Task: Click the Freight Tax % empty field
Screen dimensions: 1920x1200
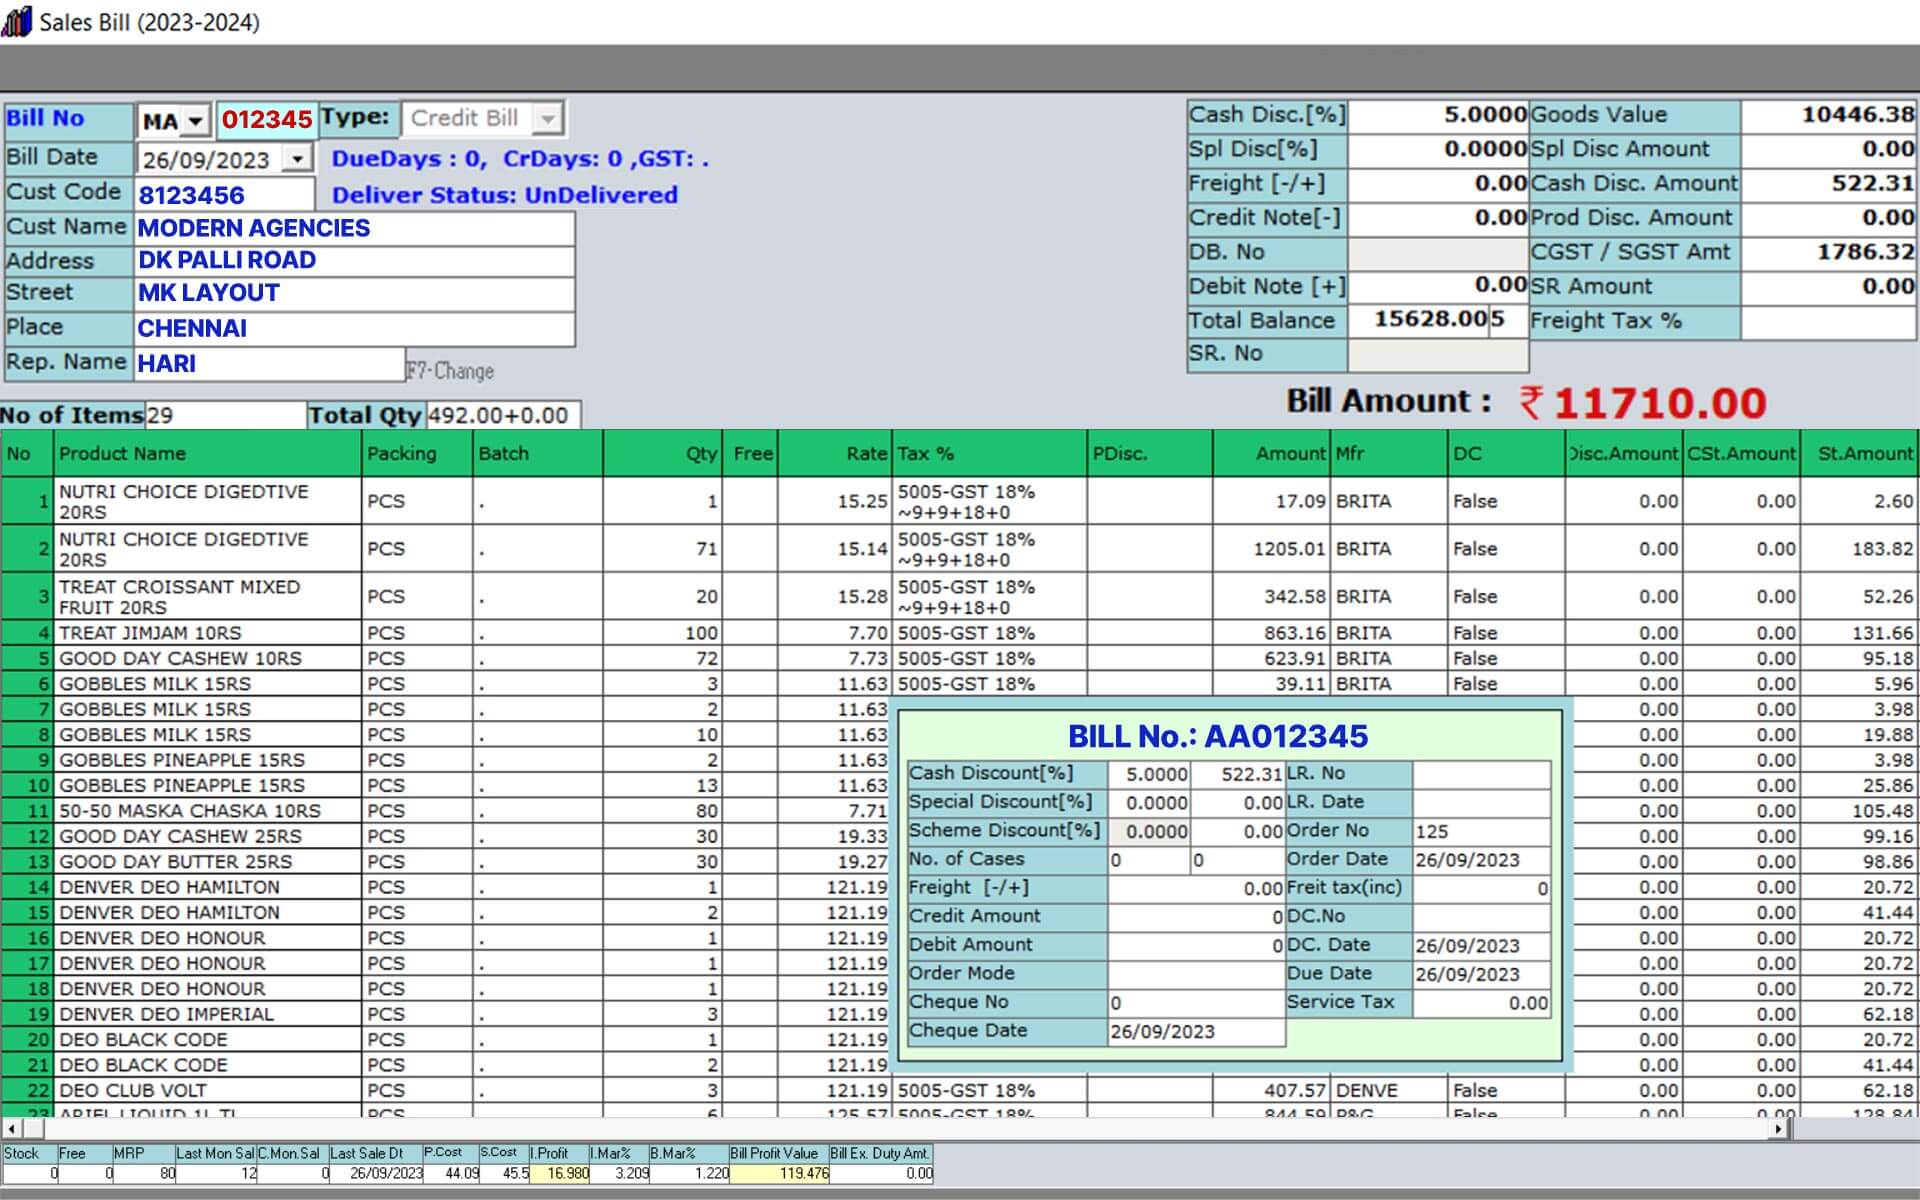Action: tap(1830, 320)
